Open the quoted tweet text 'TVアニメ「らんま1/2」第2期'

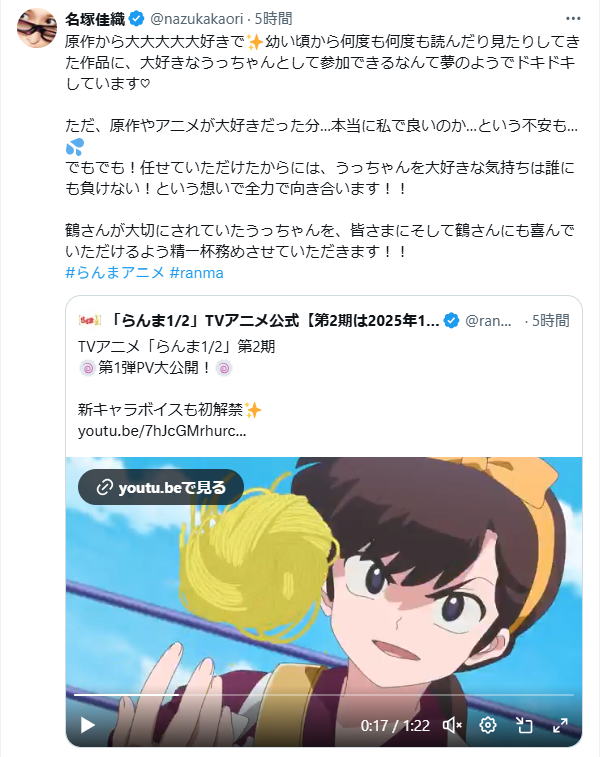[177, 347]
